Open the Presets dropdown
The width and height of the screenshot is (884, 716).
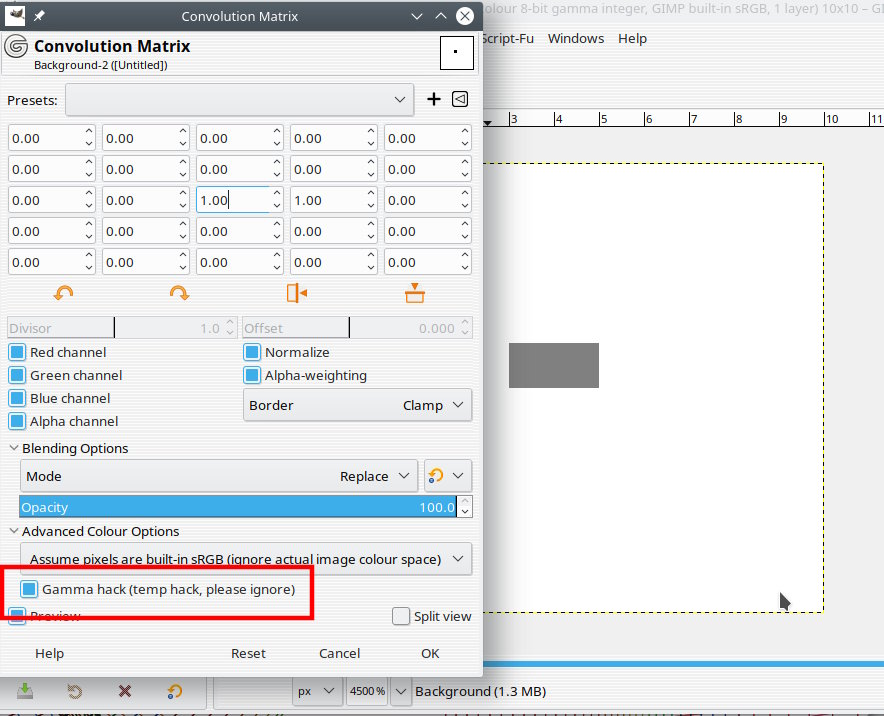pos(240,100)
